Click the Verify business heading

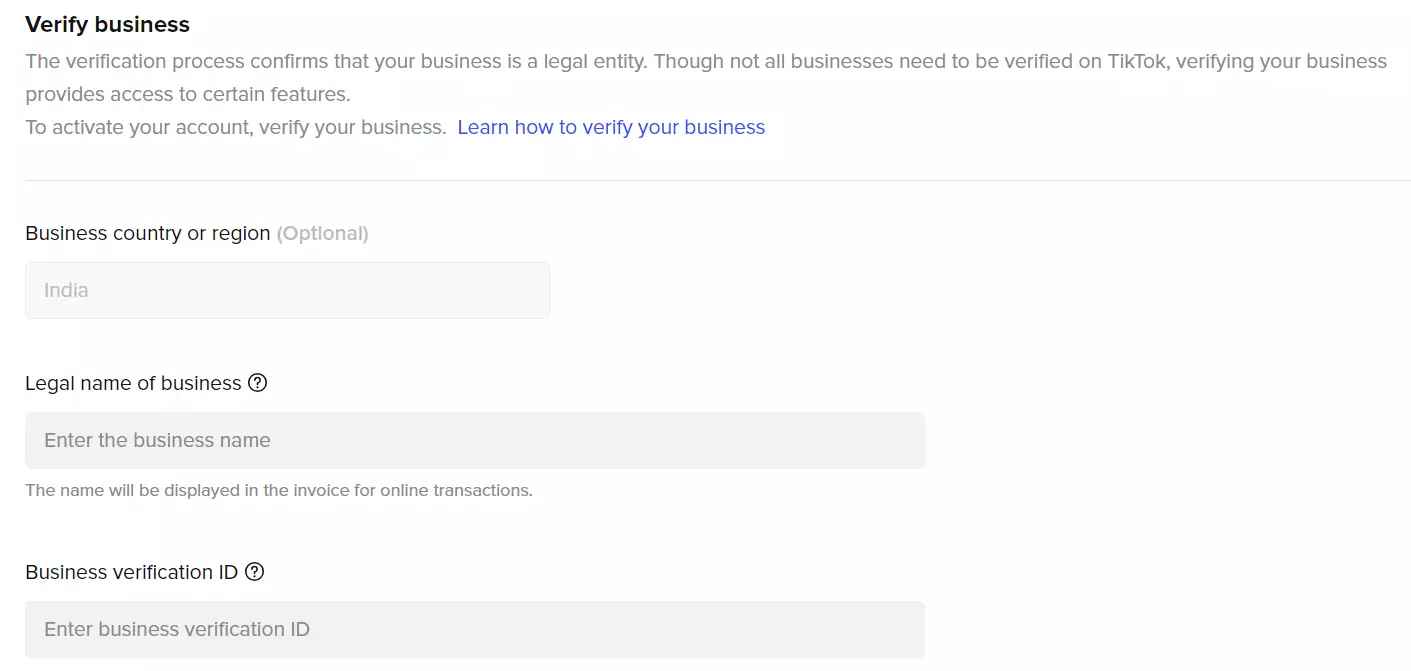(x=107, y=24)
